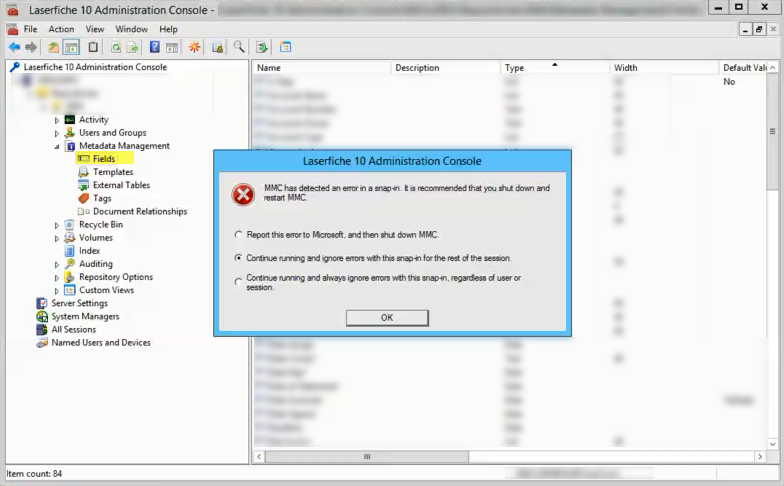Click the Activity monitor icon in tree

click(70, 120)
